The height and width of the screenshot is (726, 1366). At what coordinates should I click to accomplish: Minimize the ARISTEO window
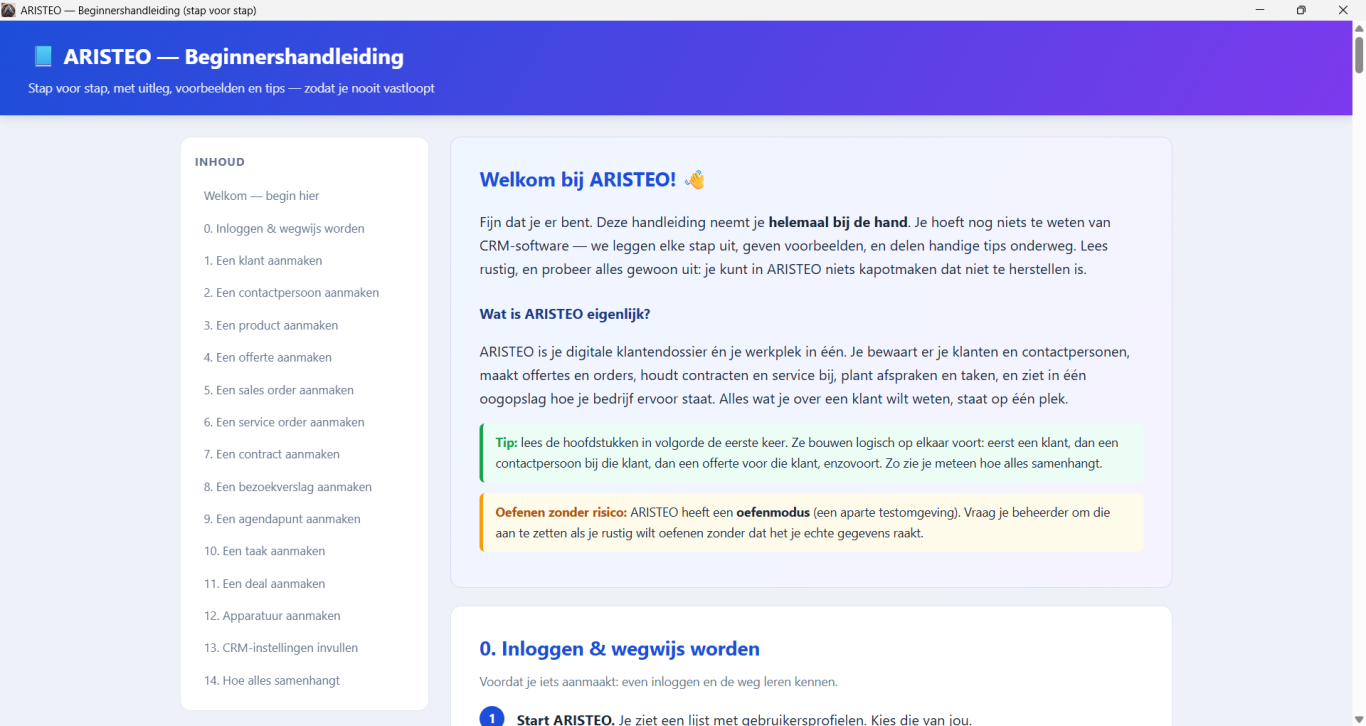(1260, 10)
